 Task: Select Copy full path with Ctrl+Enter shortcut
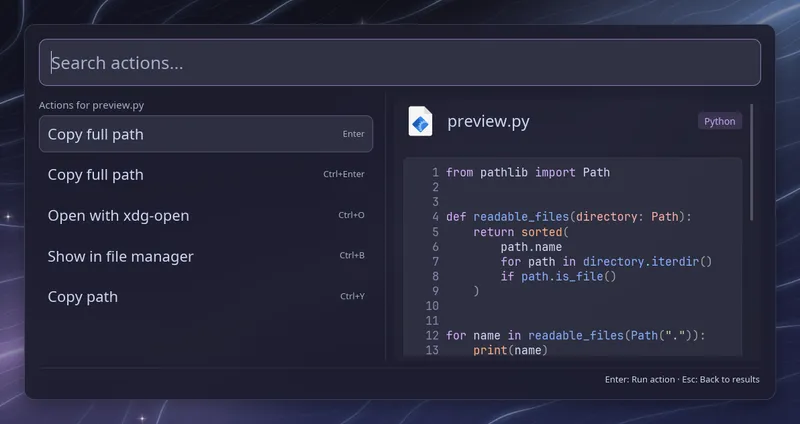(206, 174)
